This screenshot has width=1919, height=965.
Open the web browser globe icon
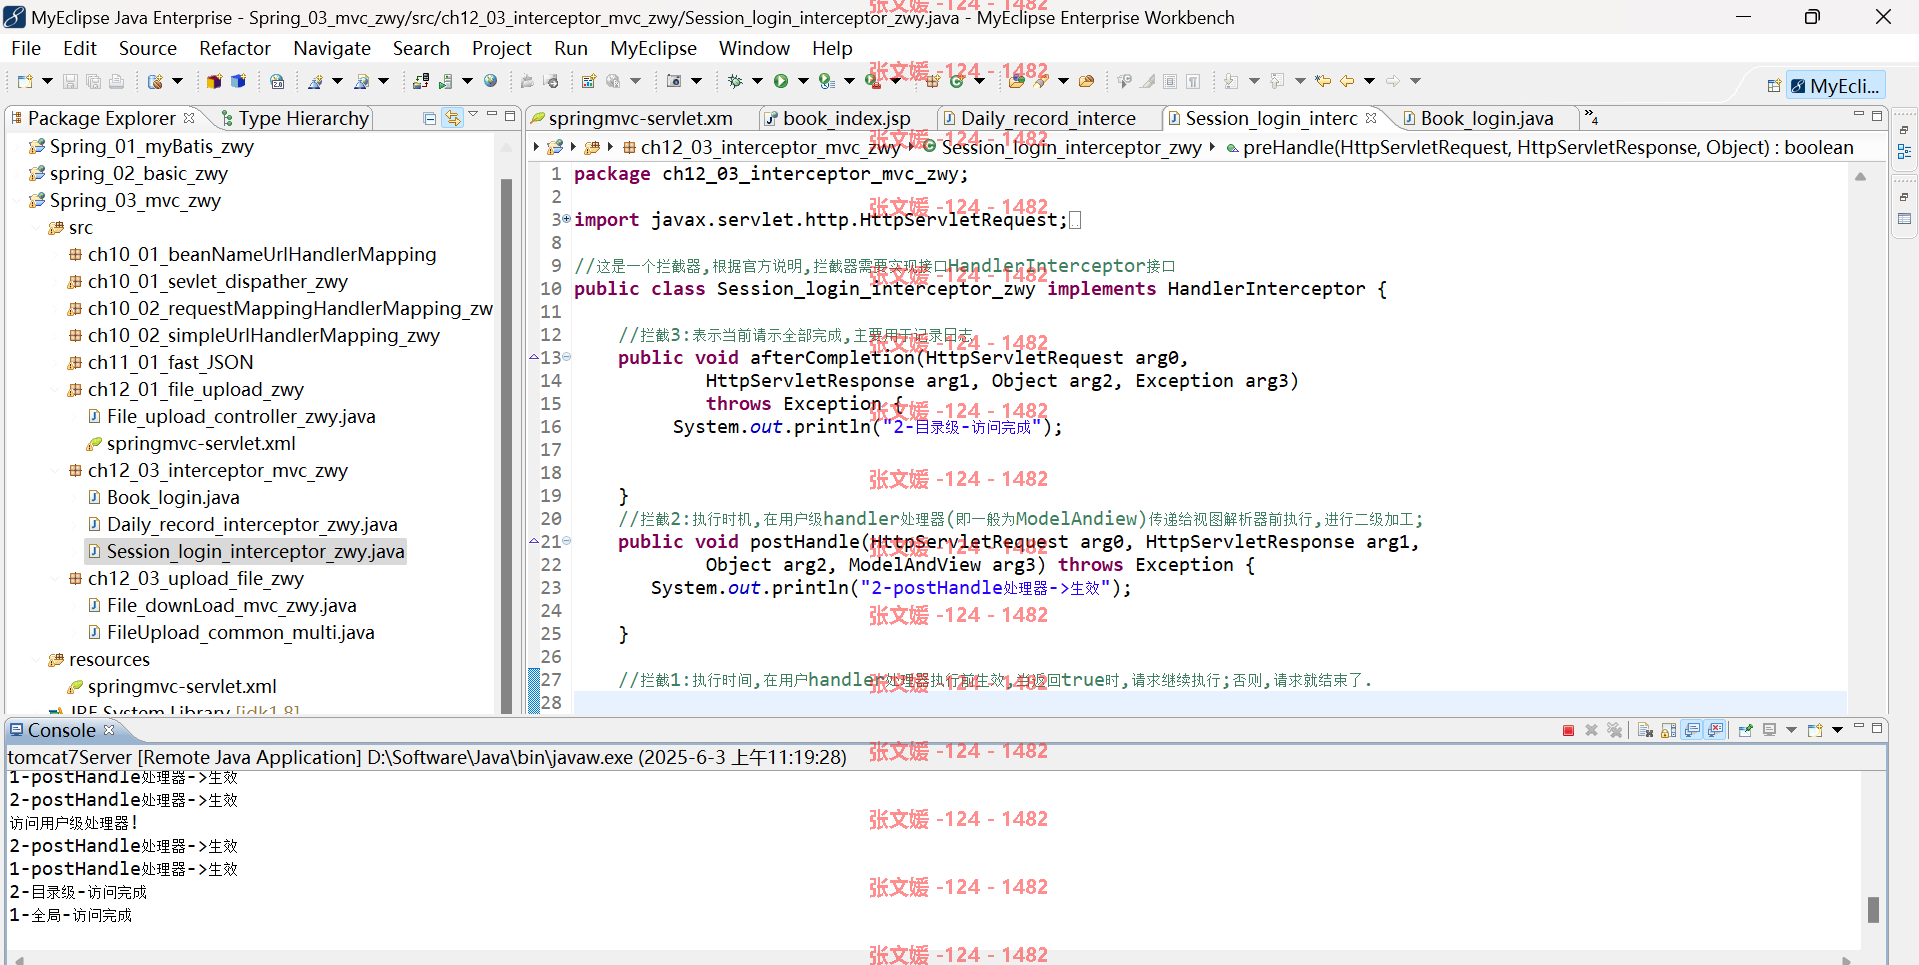coord(490,81)
